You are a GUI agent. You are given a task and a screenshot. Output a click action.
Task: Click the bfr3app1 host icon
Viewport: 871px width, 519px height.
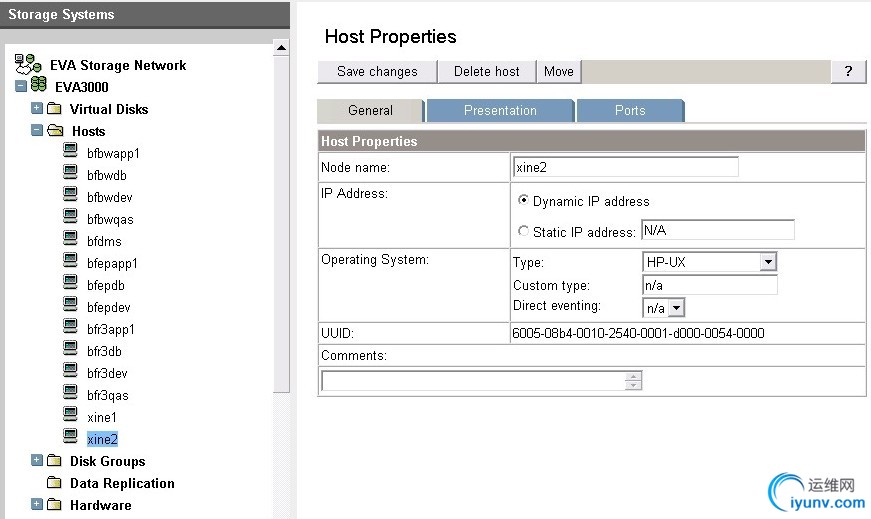(71, 326)
